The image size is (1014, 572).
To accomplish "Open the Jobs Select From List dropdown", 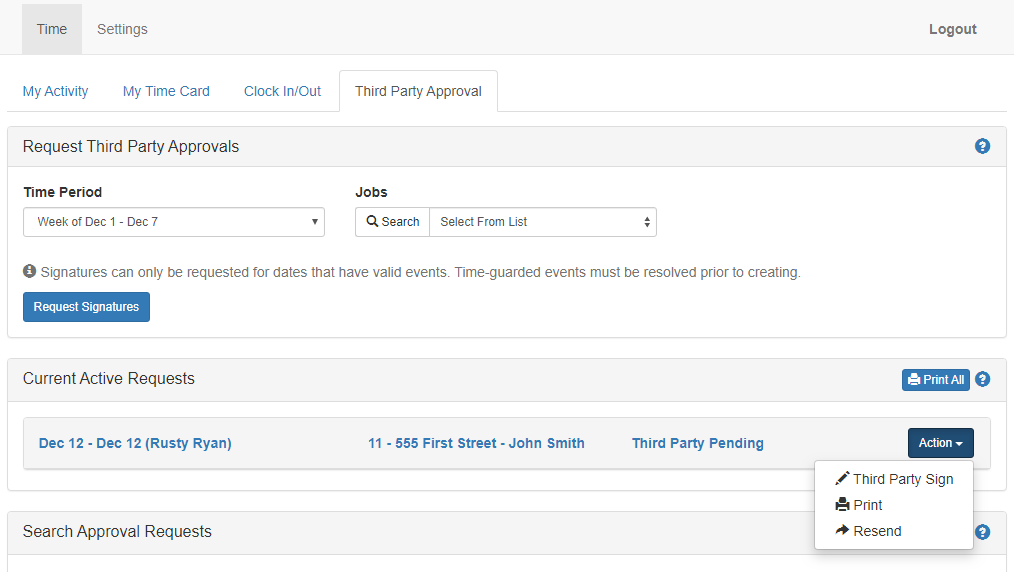I will point(542,222).
